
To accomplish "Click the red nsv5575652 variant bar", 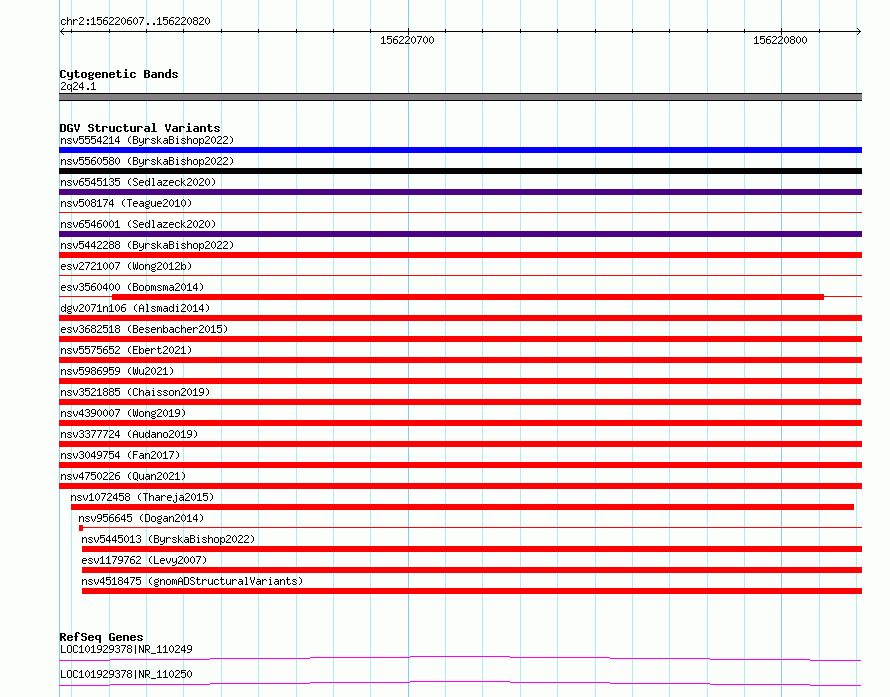I will point(460,360).
